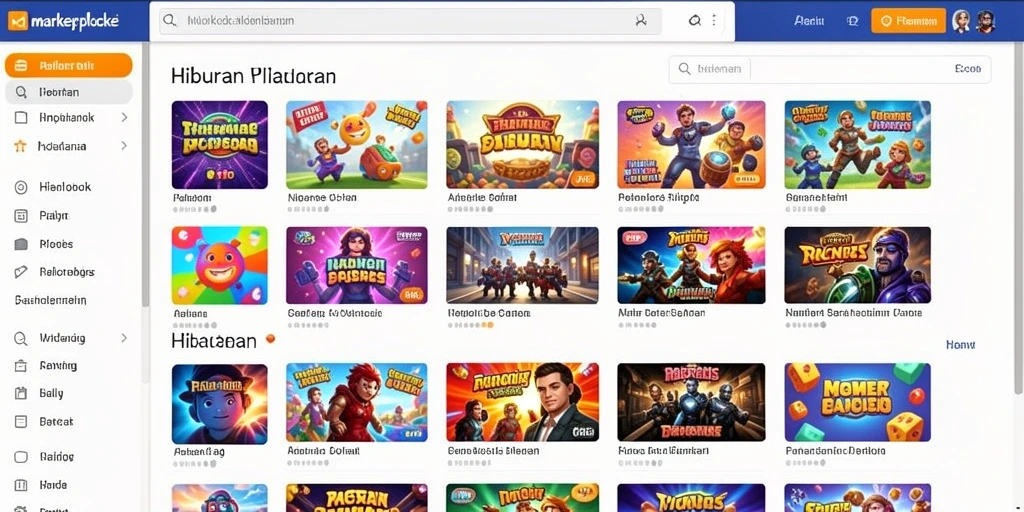This screenshot has width=1024, height=512.
Task: Click the square icon beside 'Hnpohanok'
Action: tap(21, 118)
